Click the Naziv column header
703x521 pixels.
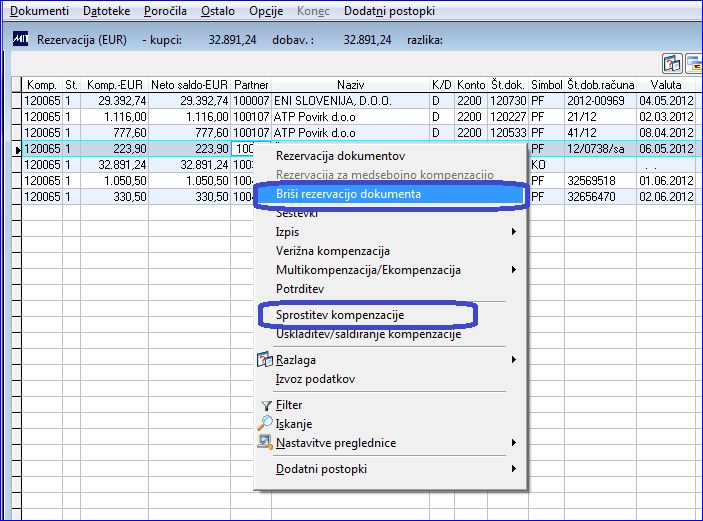(350, 85)
